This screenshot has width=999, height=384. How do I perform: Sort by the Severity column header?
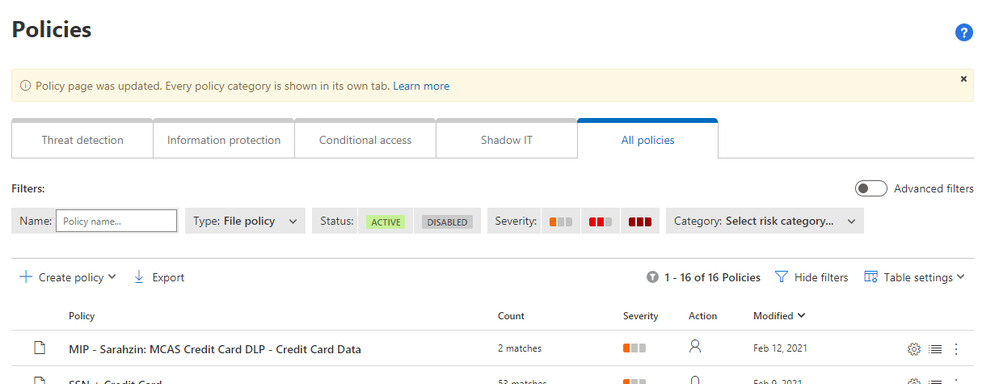[x=640, y=316]
